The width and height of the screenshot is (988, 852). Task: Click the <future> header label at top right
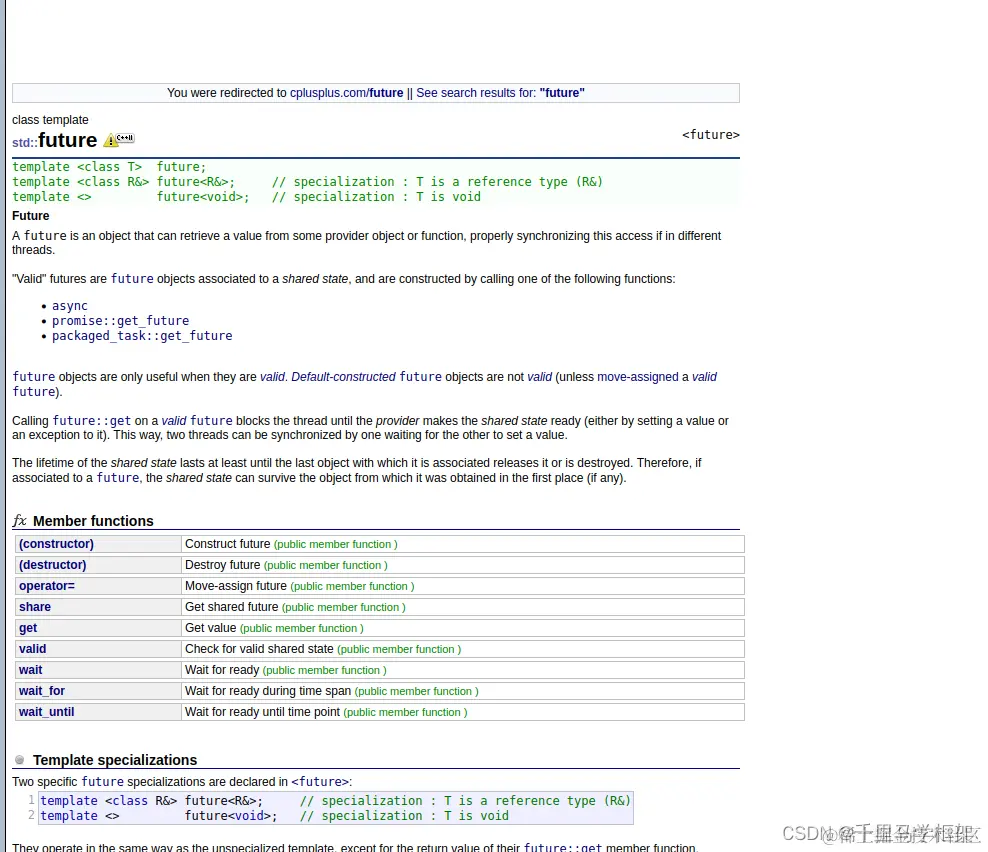pyautogui.click(x=711, y=134)
